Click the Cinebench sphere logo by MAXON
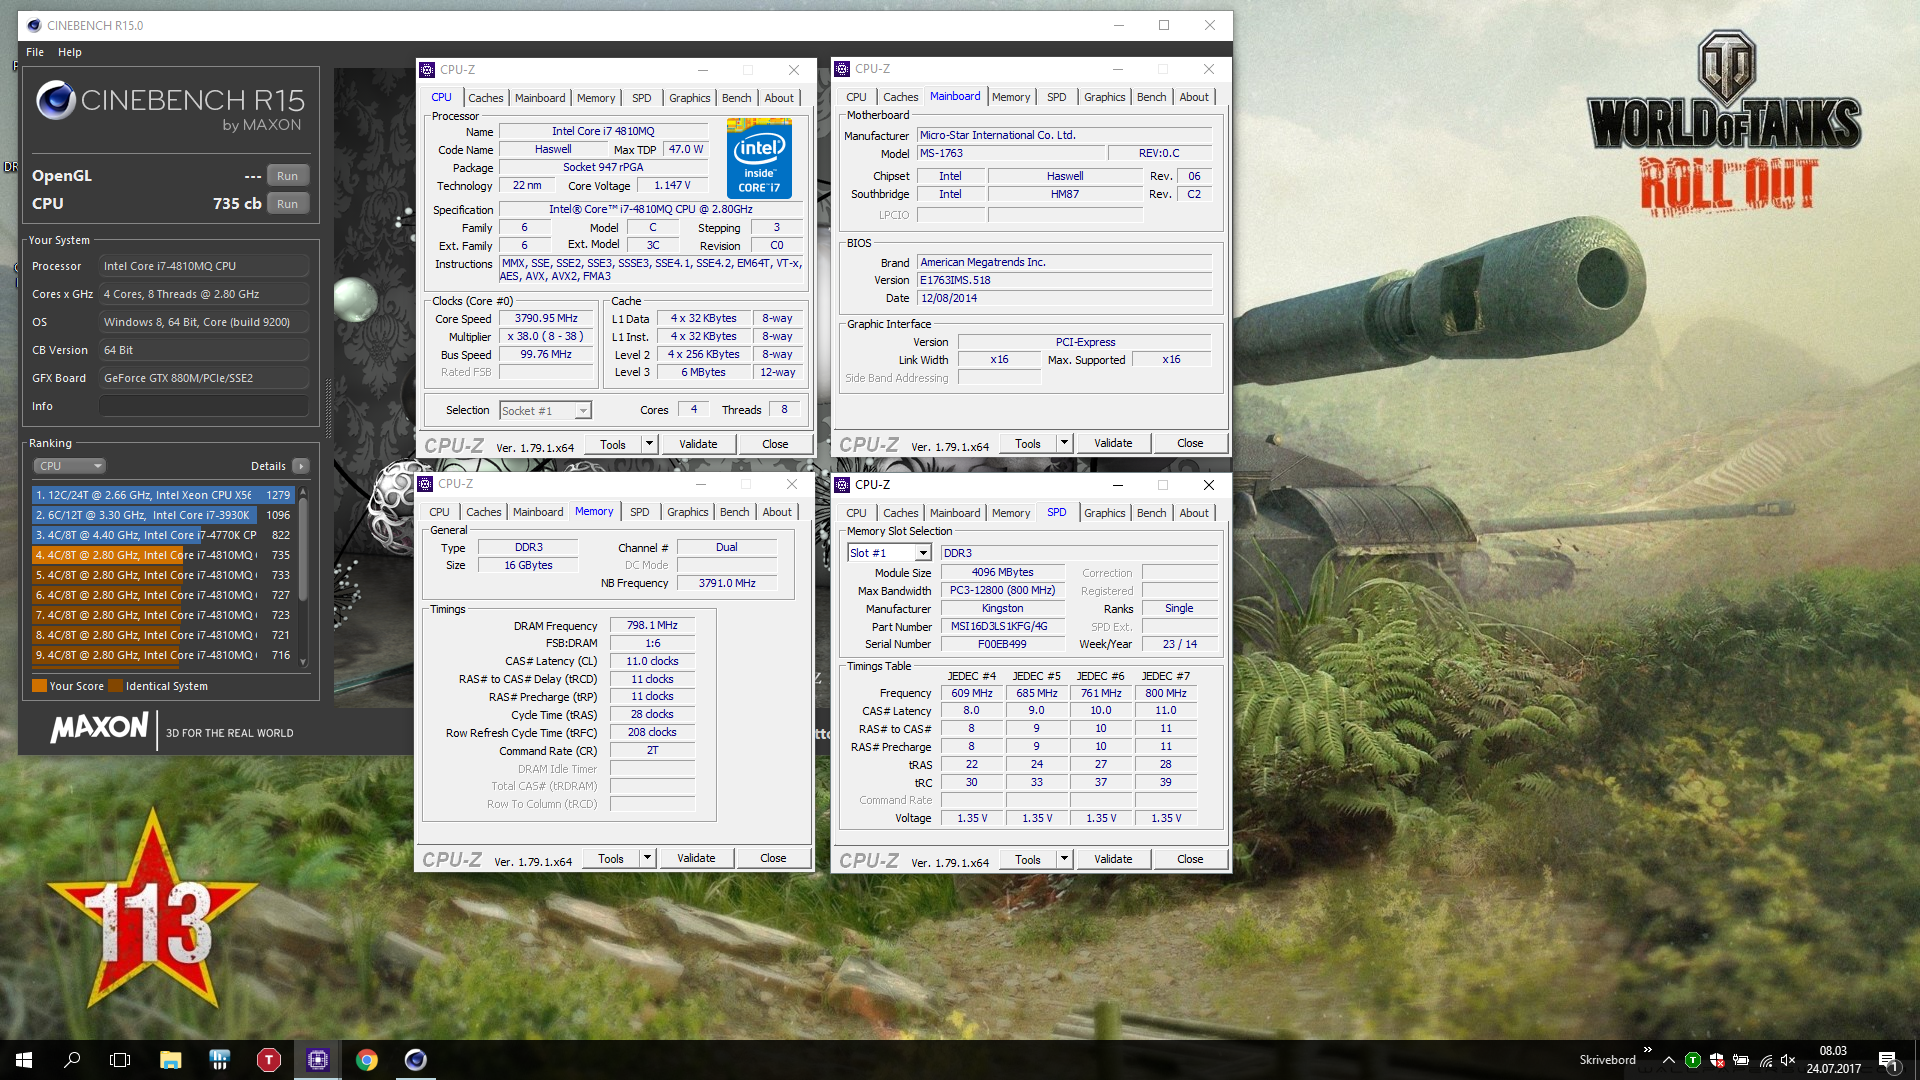The height and width of the screenshot is (1080, 1920). pyautogui.click(x=56, y=100)
